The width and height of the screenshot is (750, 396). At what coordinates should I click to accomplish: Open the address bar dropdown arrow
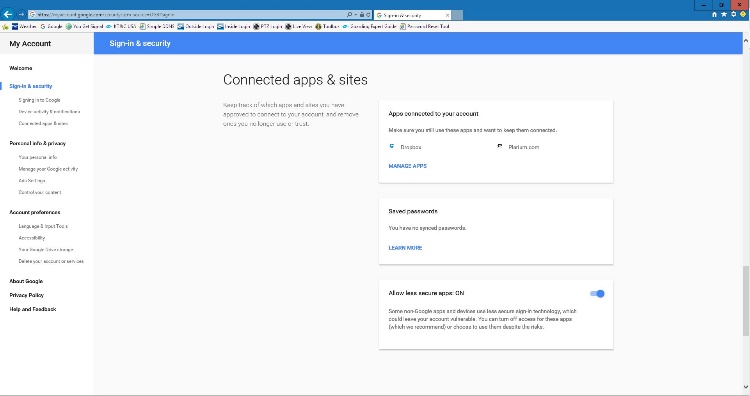(x=355, y=15)
